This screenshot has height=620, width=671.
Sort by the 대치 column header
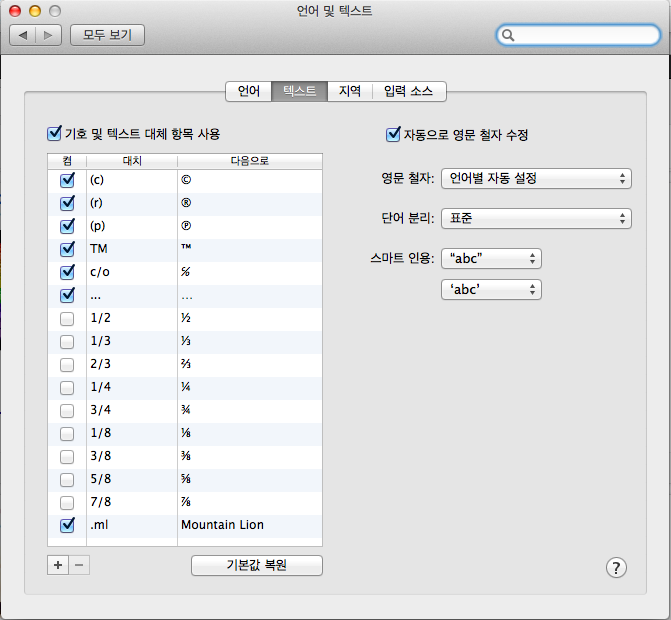point(132,161)
